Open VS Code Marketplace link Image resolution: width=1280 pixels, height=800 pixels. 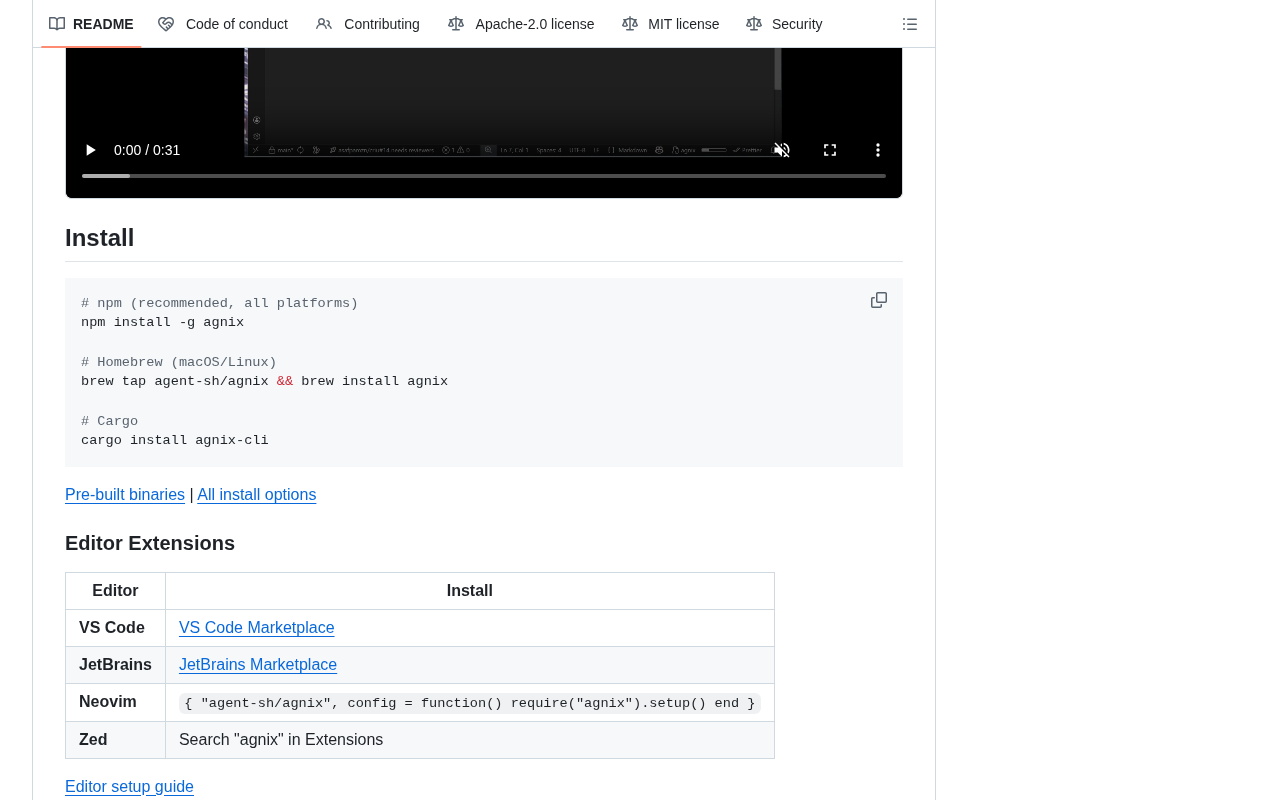click(257, 628)
